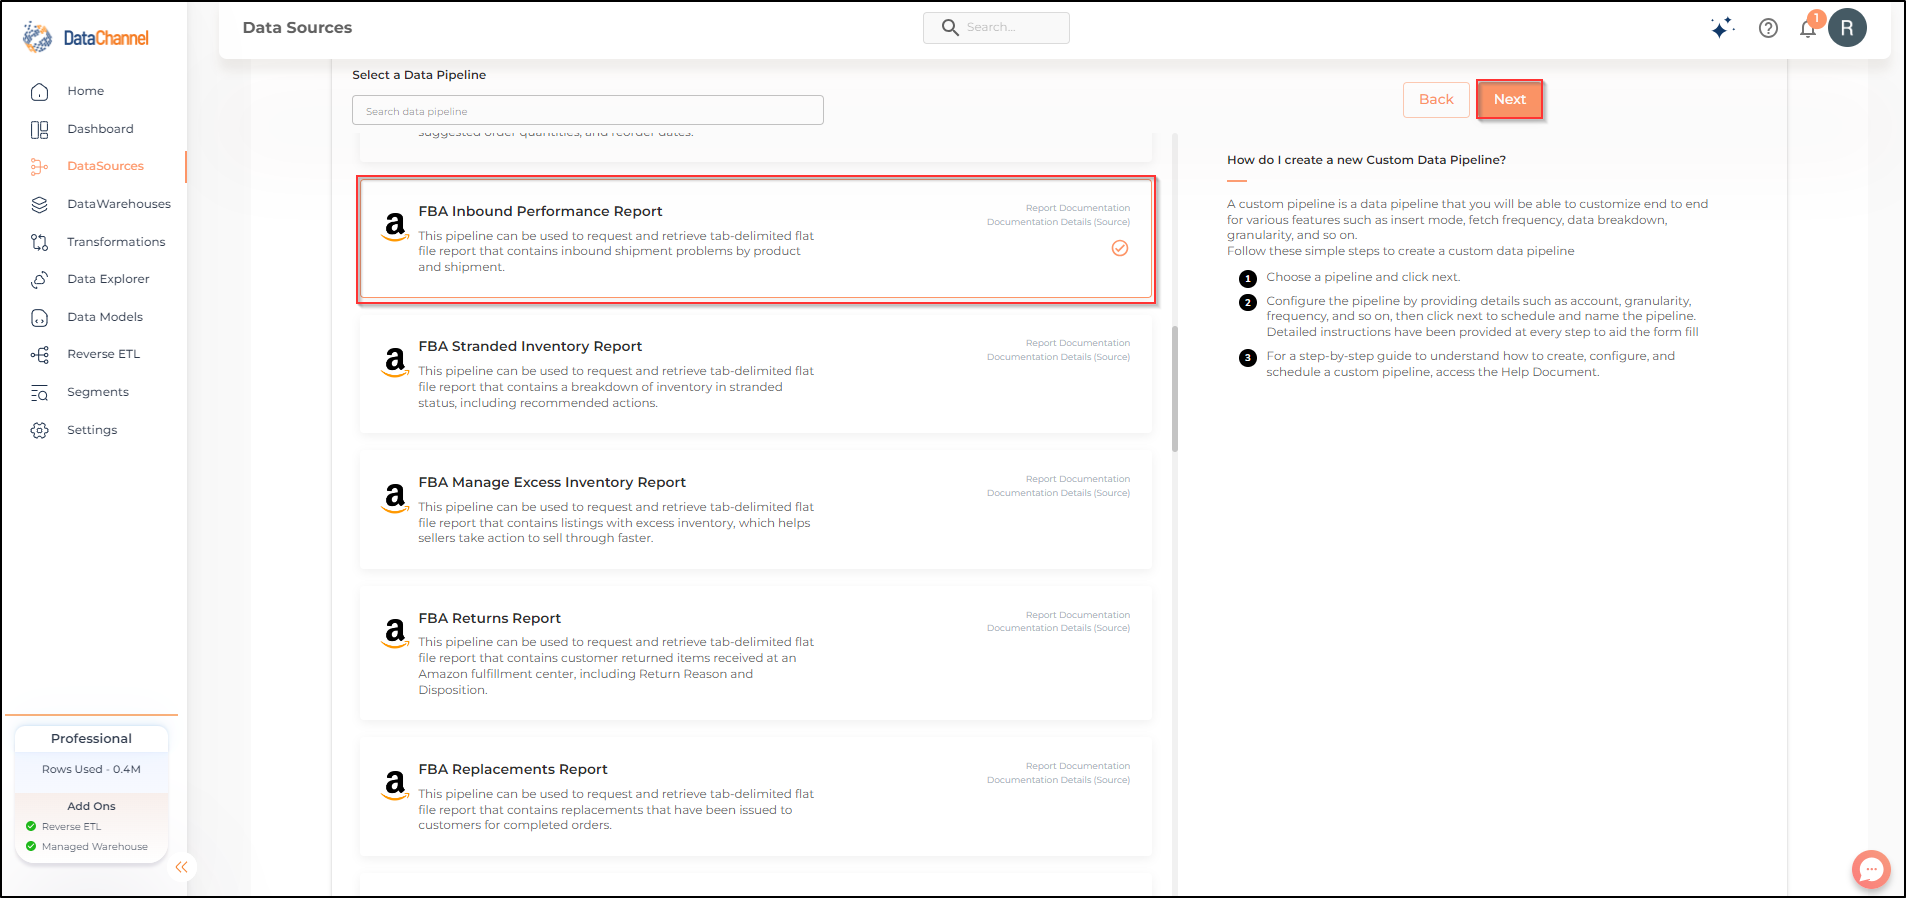This screenshot has height=898, width=1906.
Task: Open Documentation Details (Source) for FBA Stranded Inventory
Action: pos(1058,357)
